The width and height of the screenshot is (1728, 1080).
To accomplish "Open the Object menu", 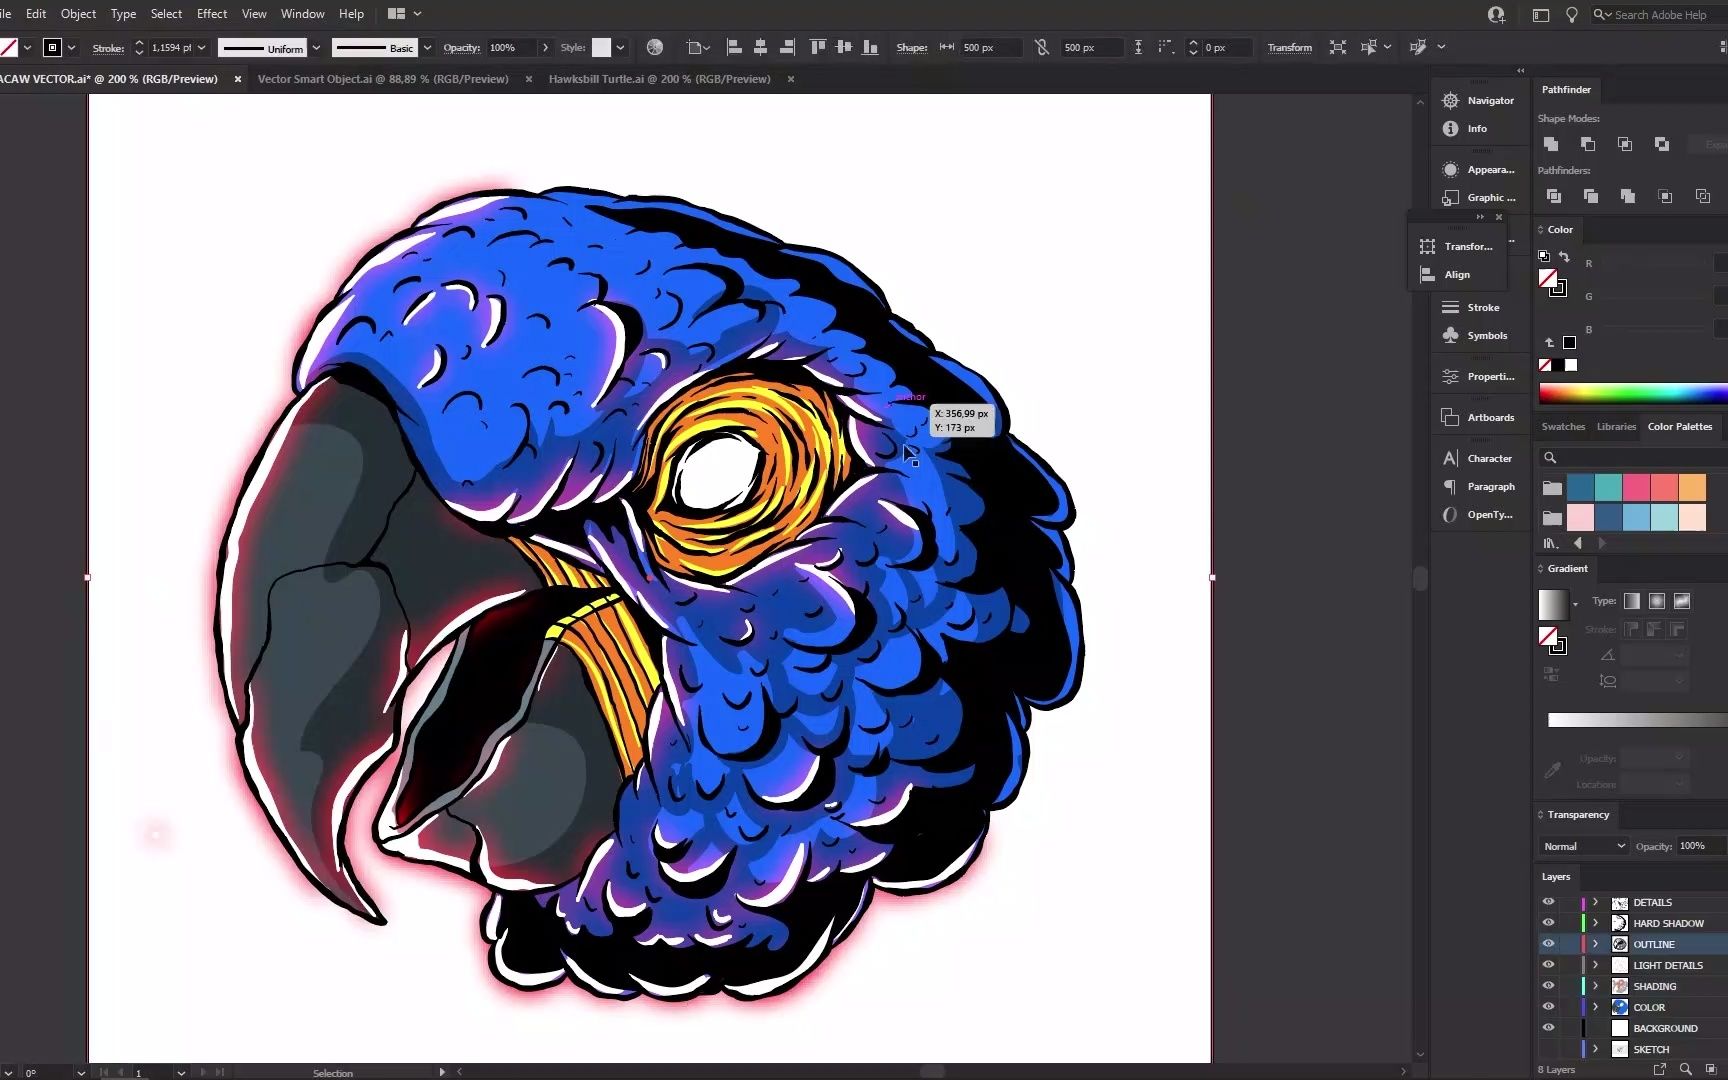I will pyautogui.click(x=78, y=14).
